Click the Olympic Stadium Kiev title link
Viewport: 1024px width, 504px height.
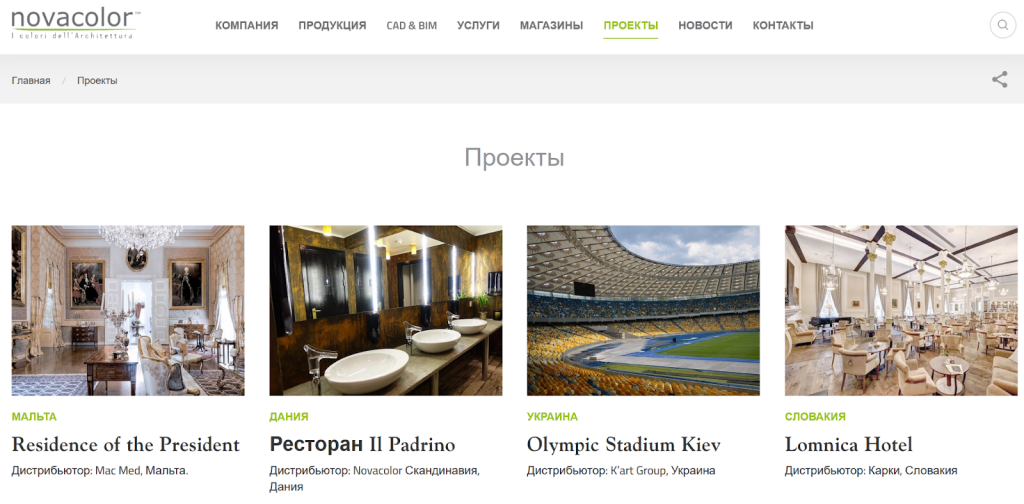[x=624, y=445]
